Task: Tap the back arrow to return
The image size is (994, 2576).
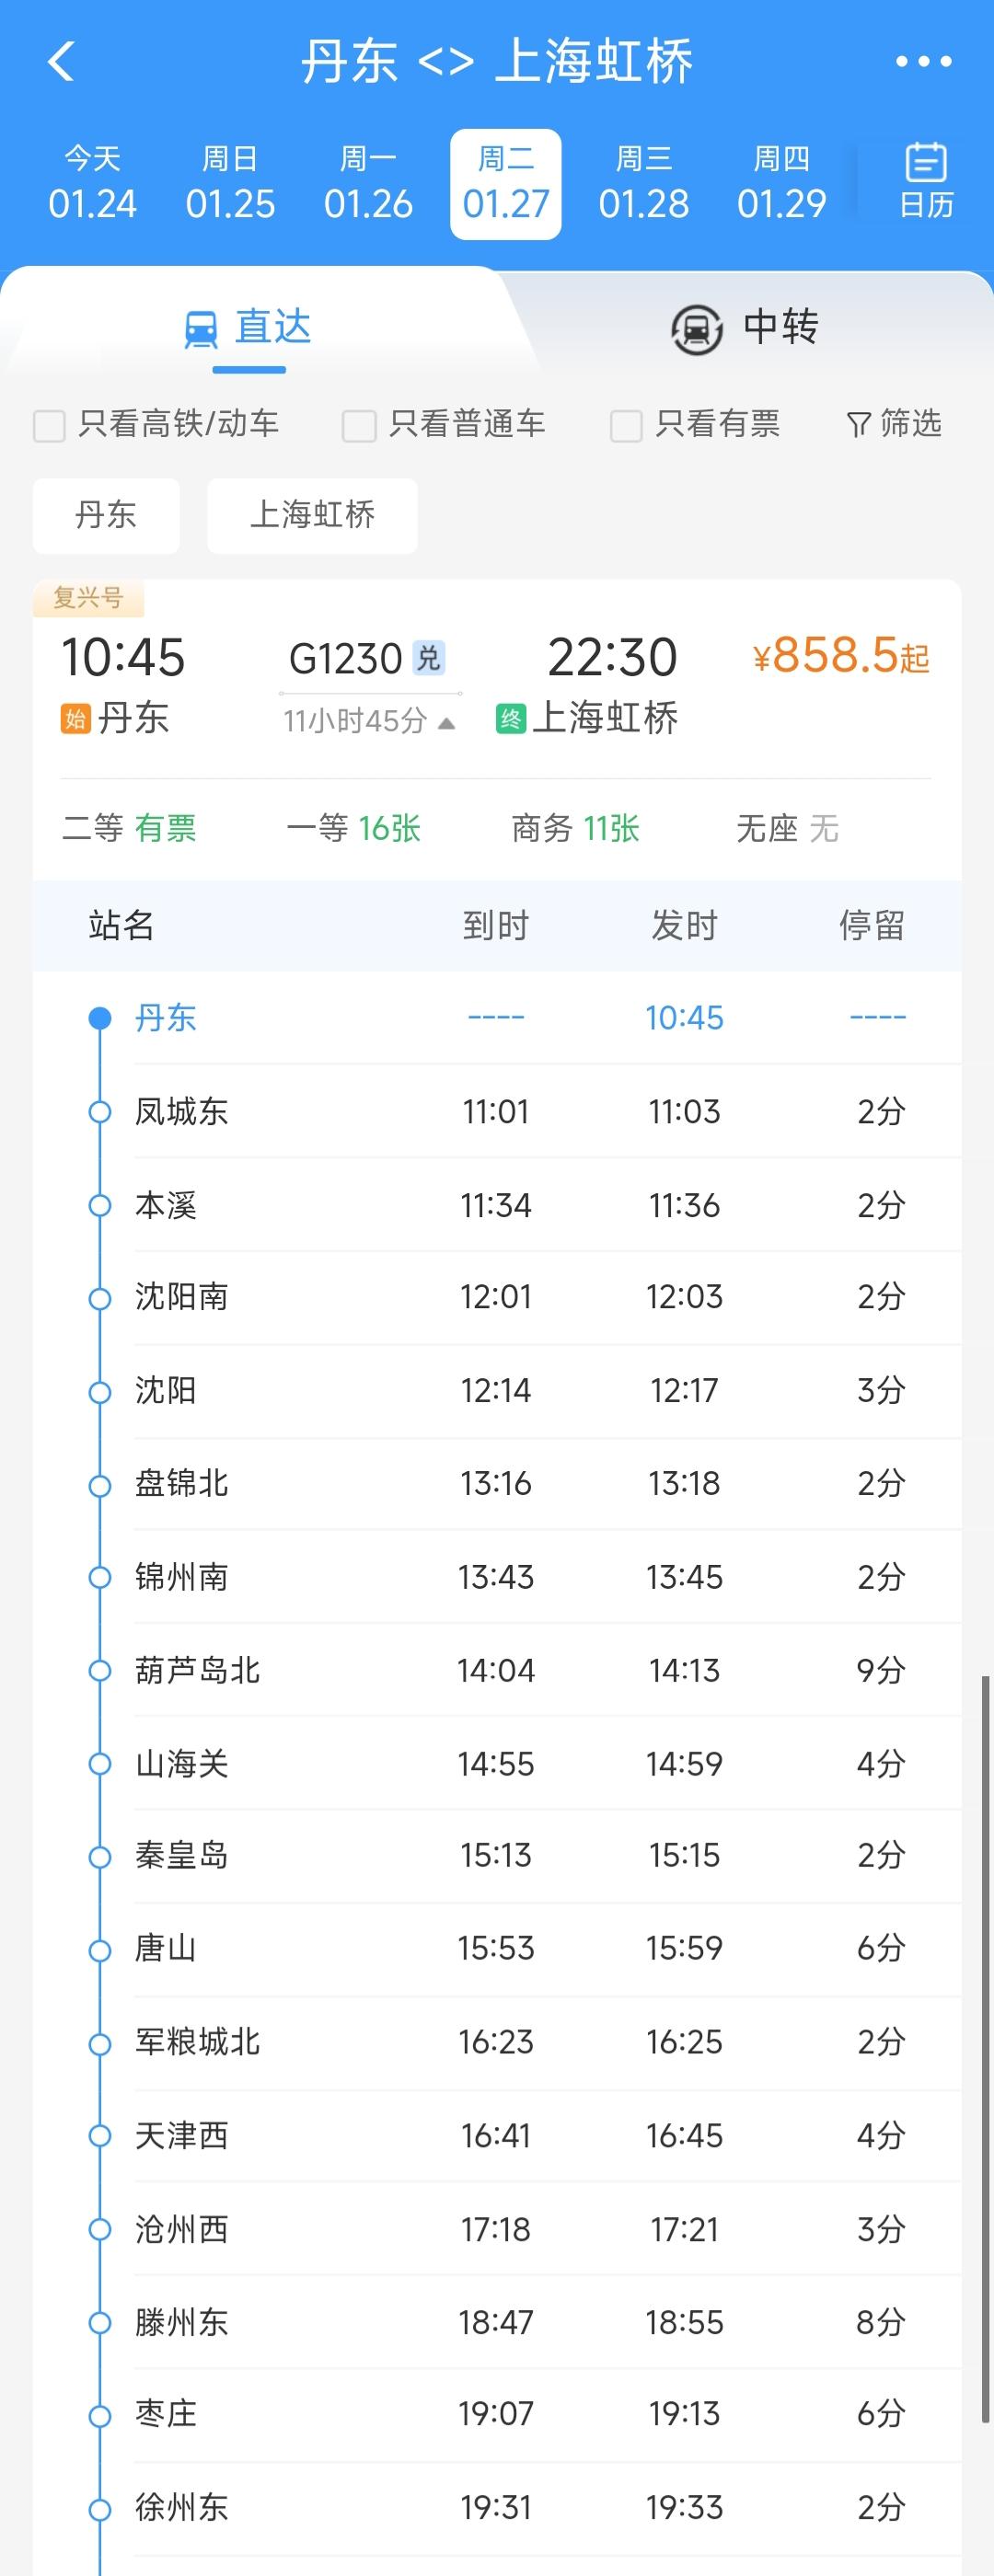Action: pyautogui.click(x=62, y=61)
